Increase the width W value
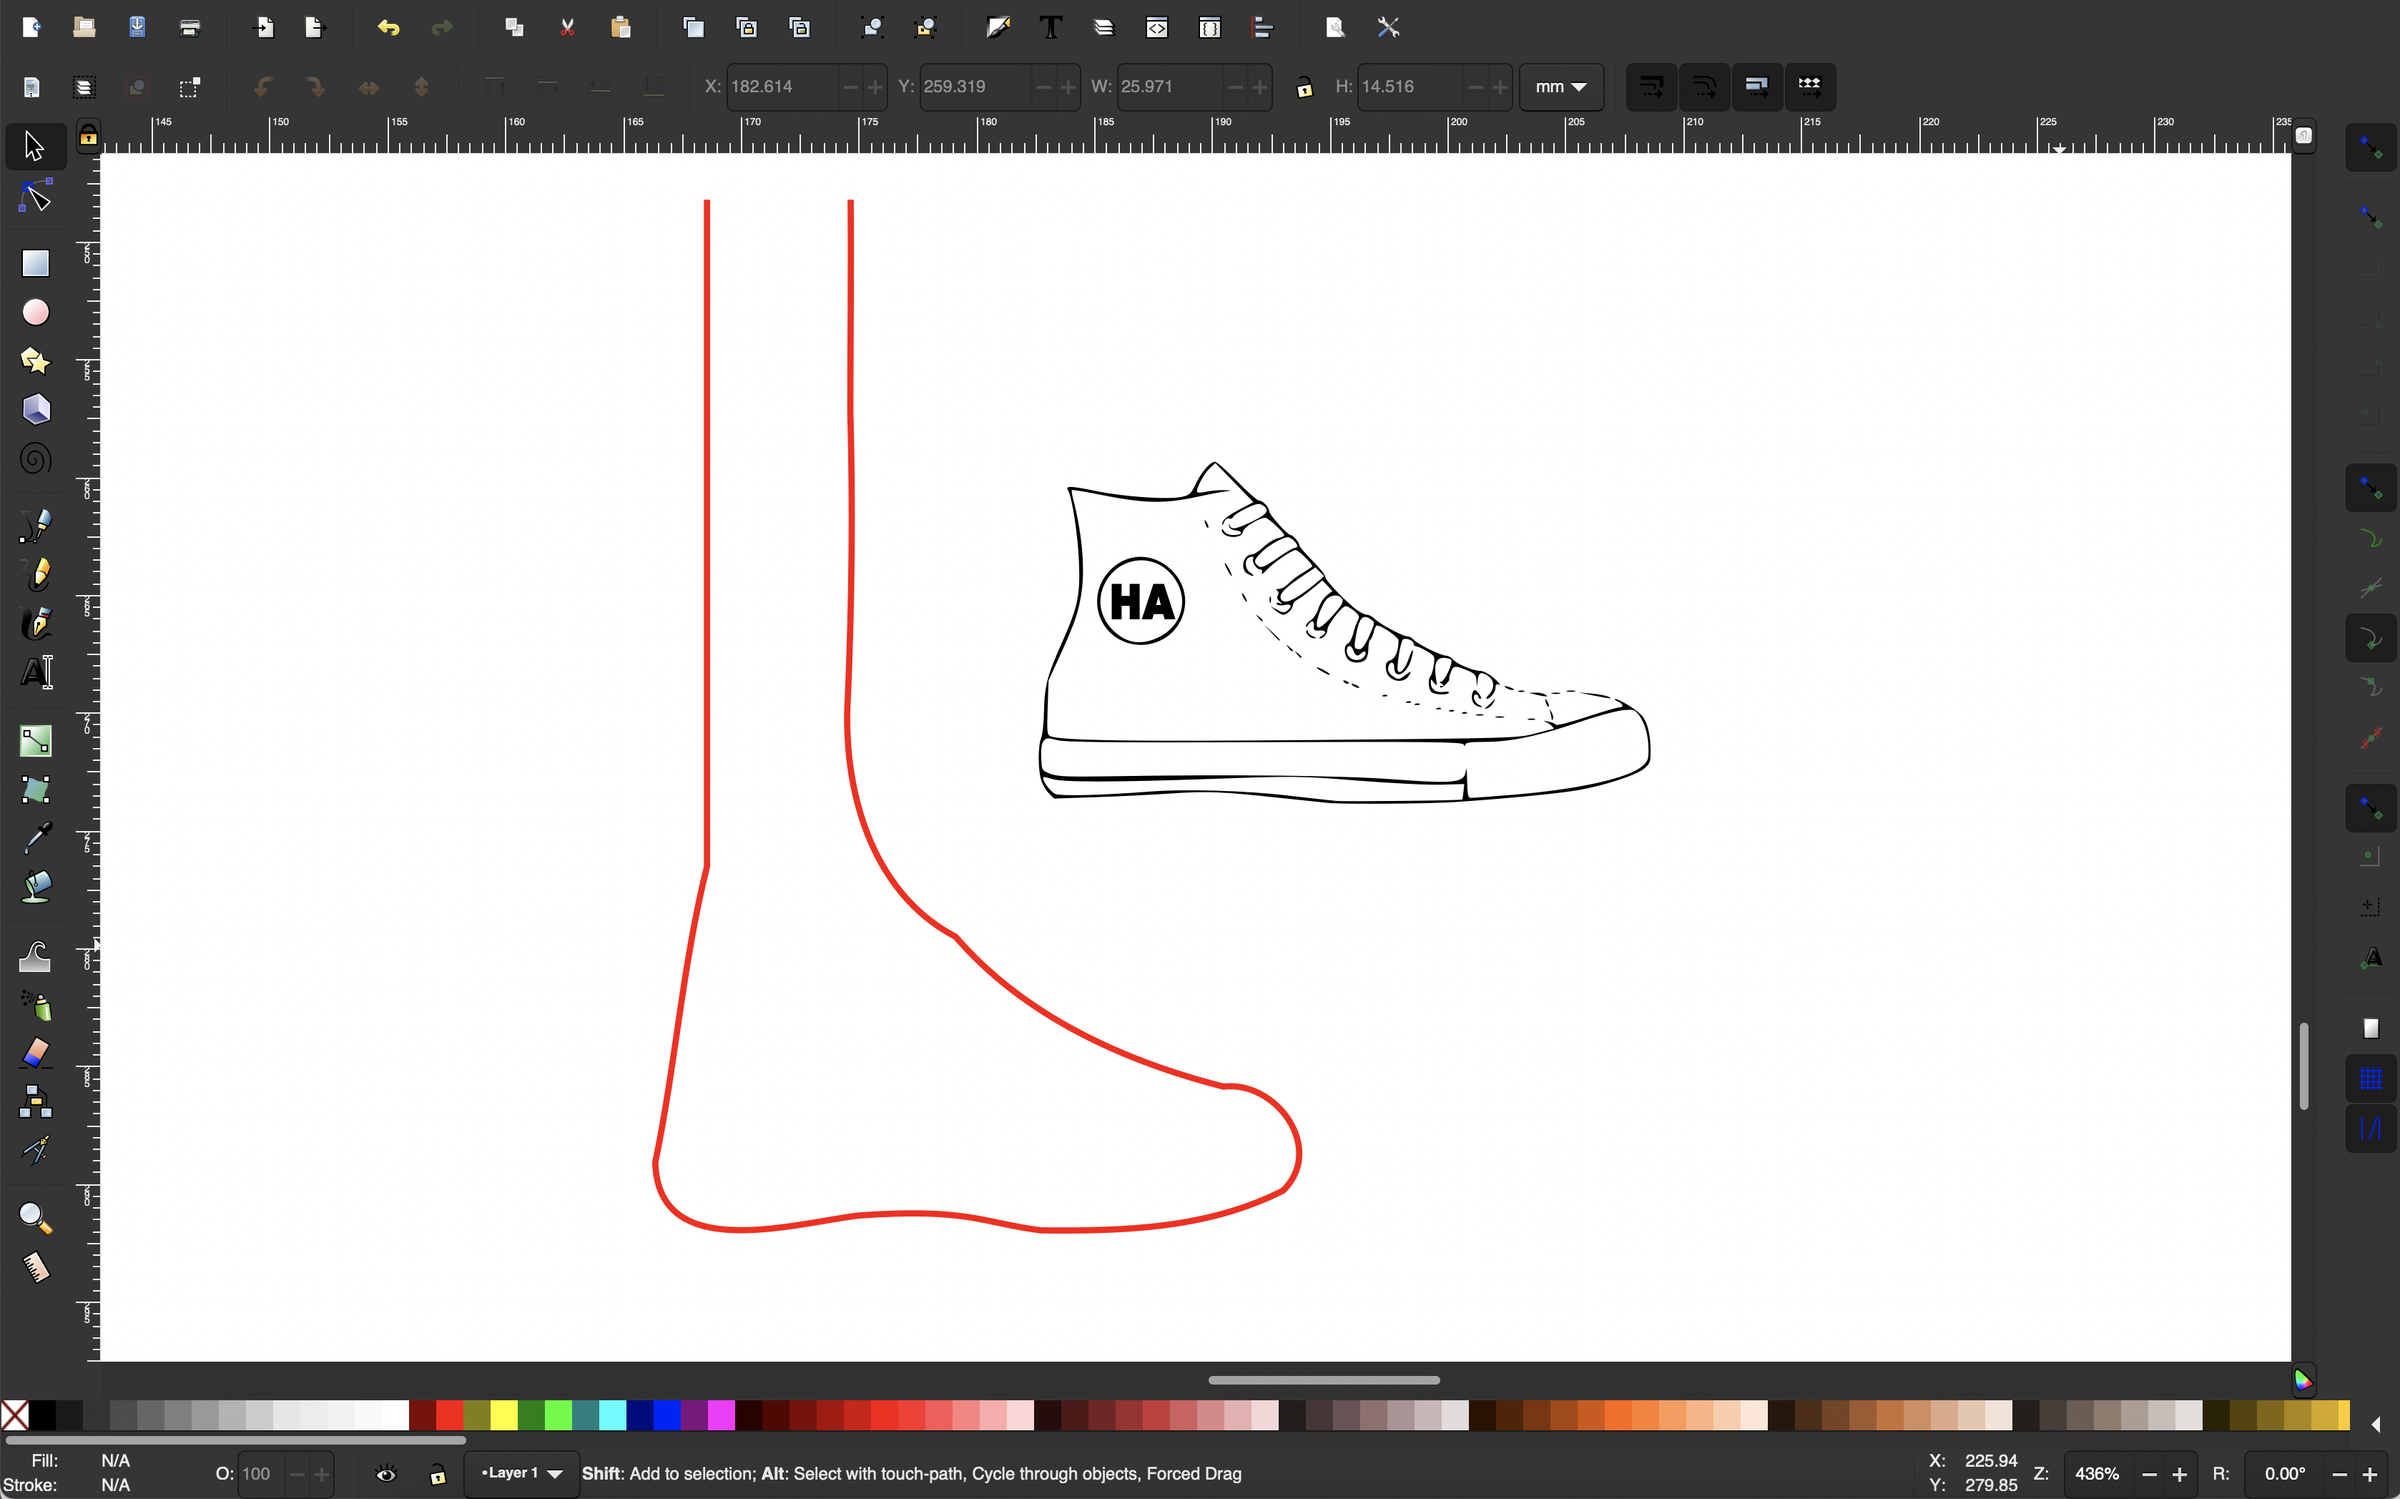2400x1499 pixels. click(x=1260, y=88)
